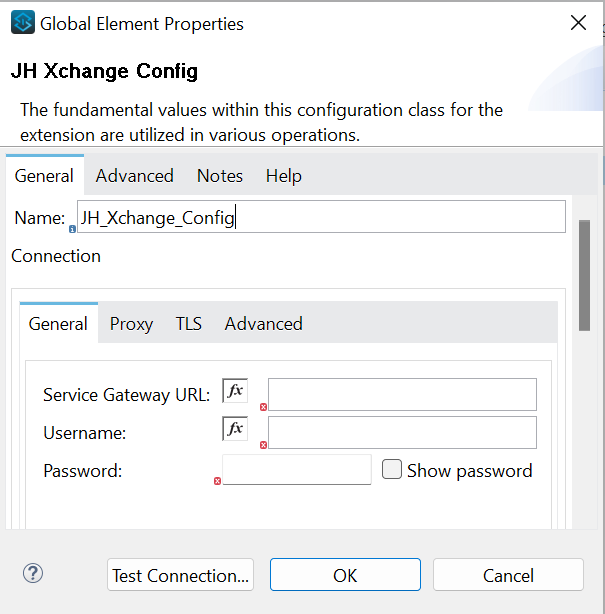Click the fx expression button for Service Gateway URL
The image size is (605, 614).
(235, 391)
